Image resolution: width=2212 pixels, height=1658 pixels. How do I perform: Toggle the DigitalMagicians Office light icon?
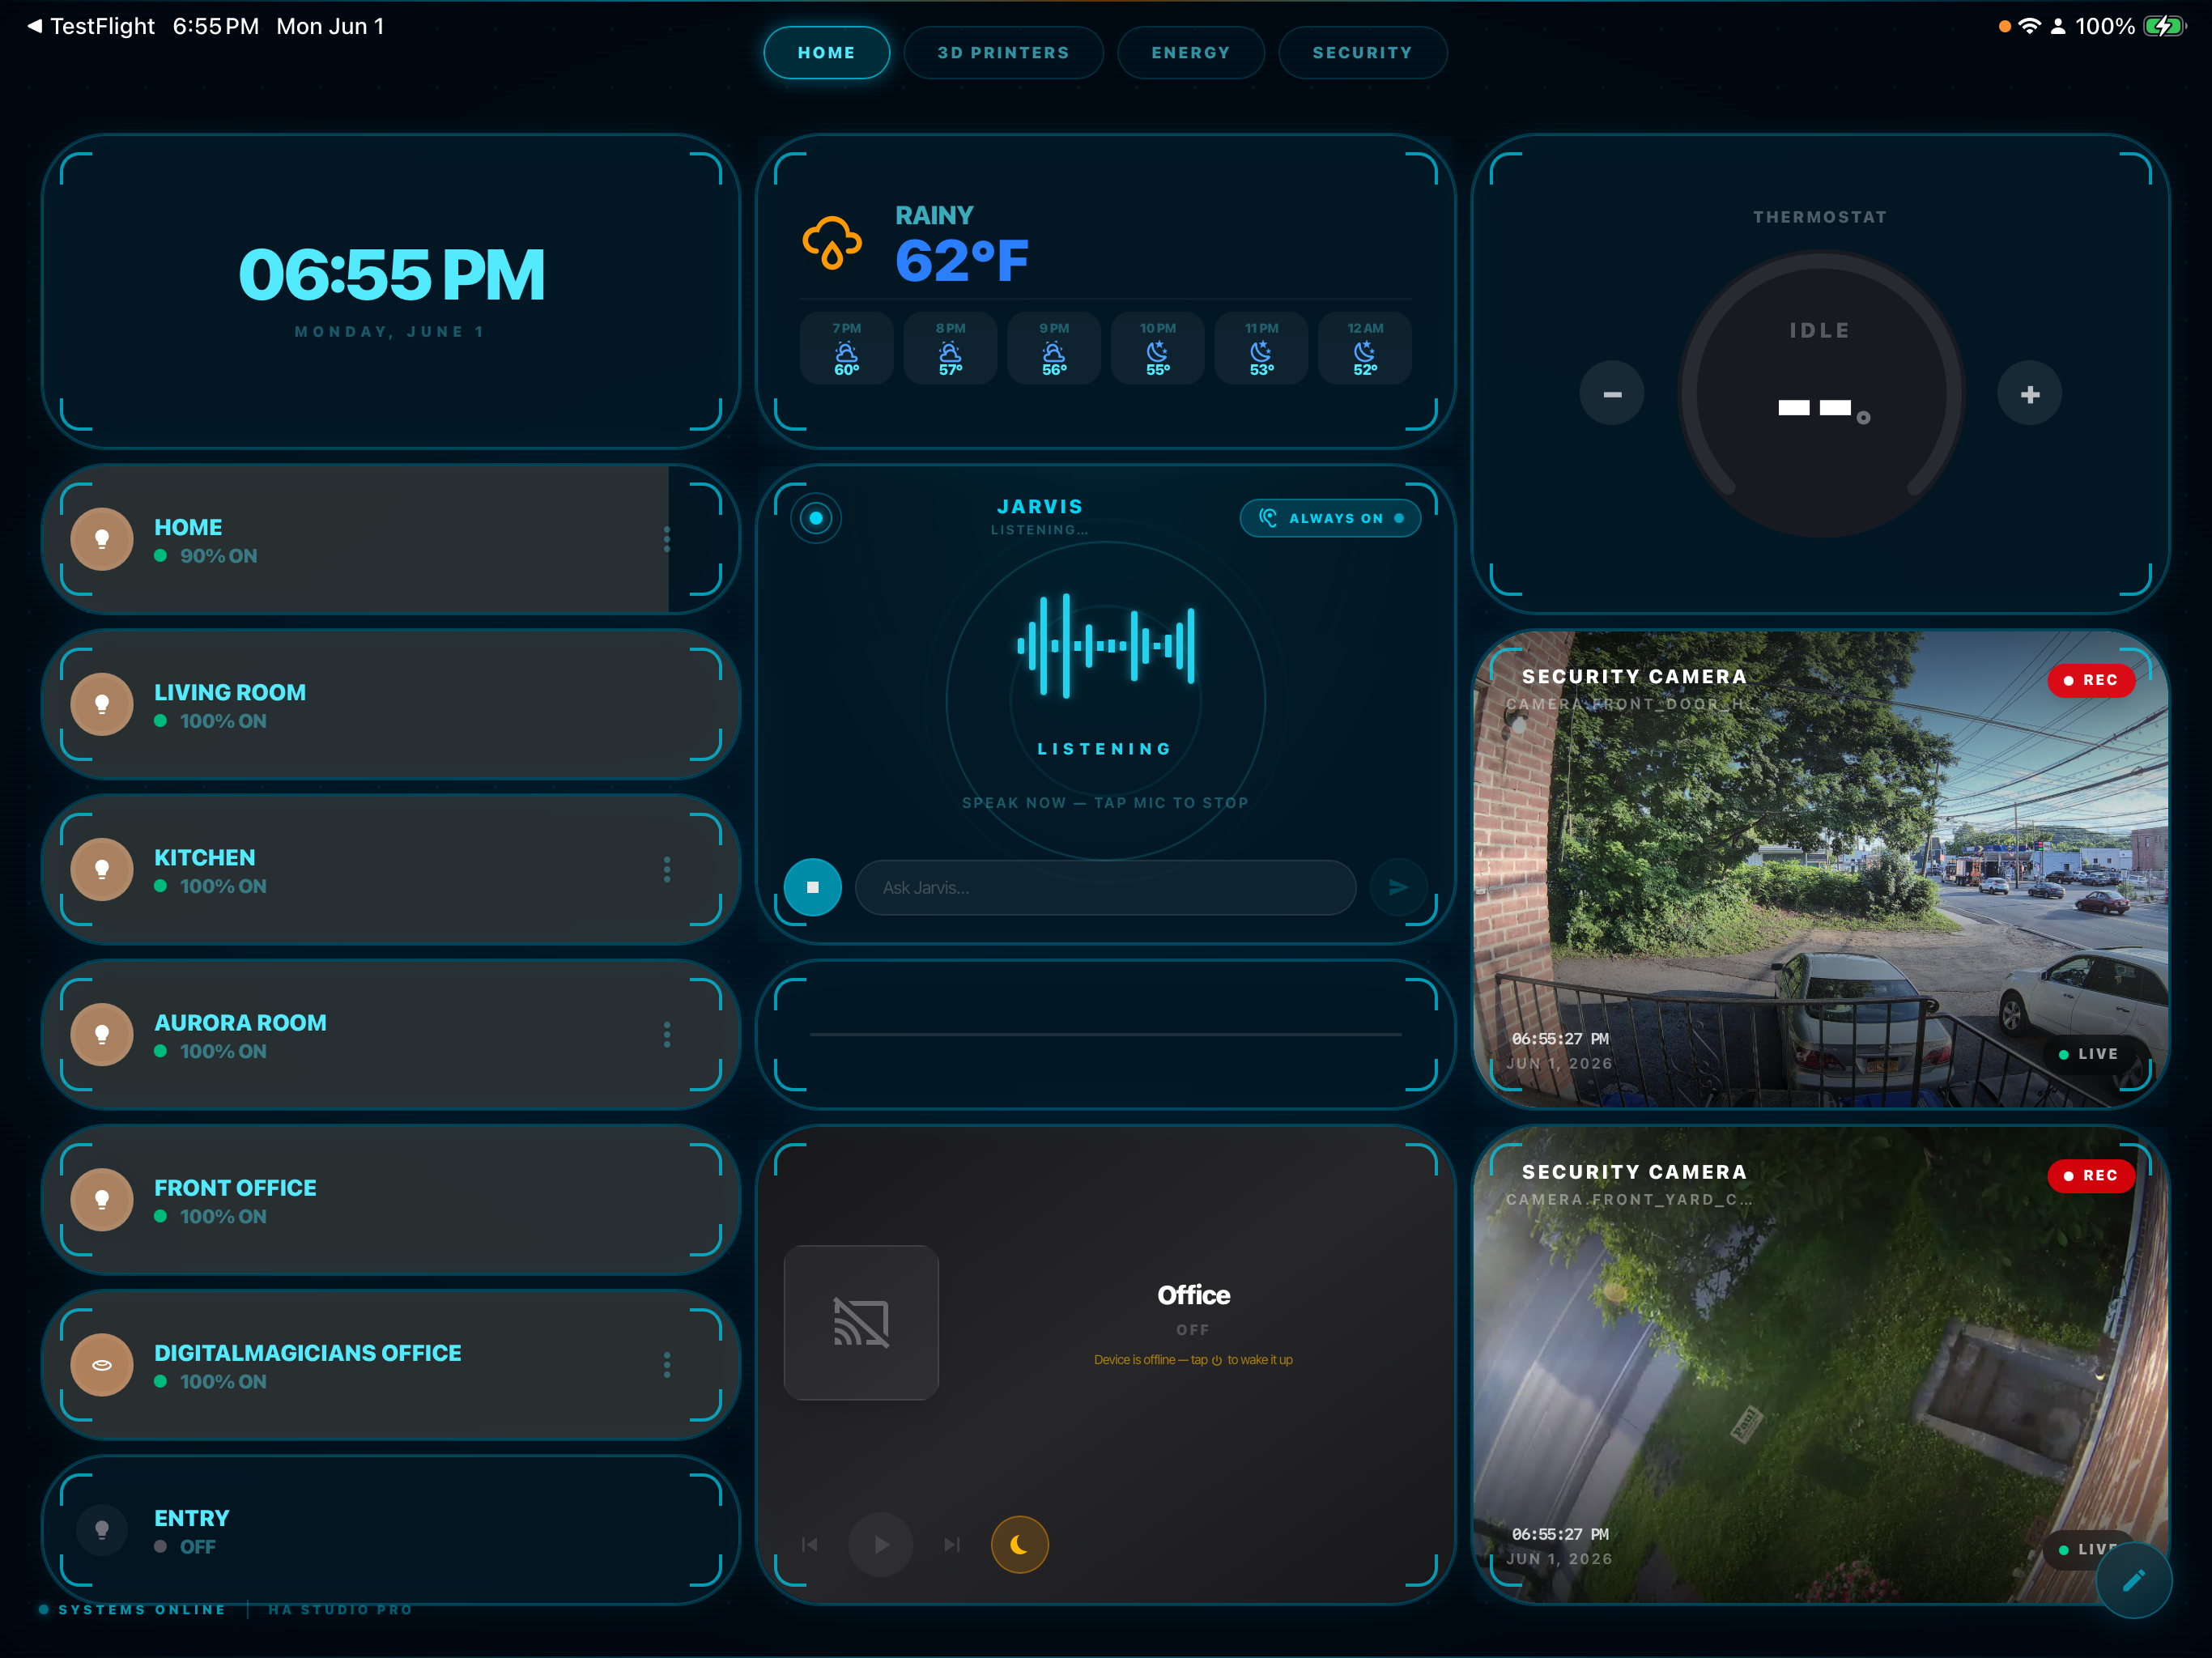point(102,1364)
